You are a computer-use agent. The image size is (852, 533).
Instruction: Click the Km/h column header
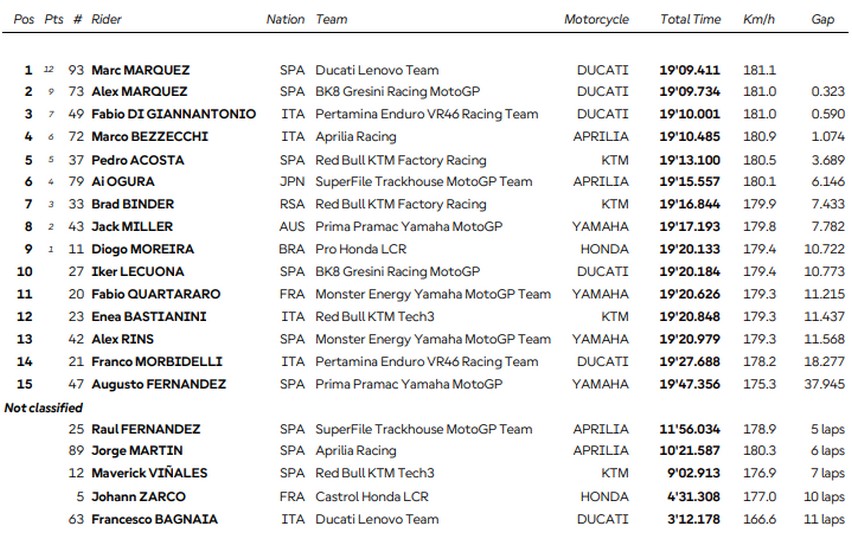click(759, 20)
